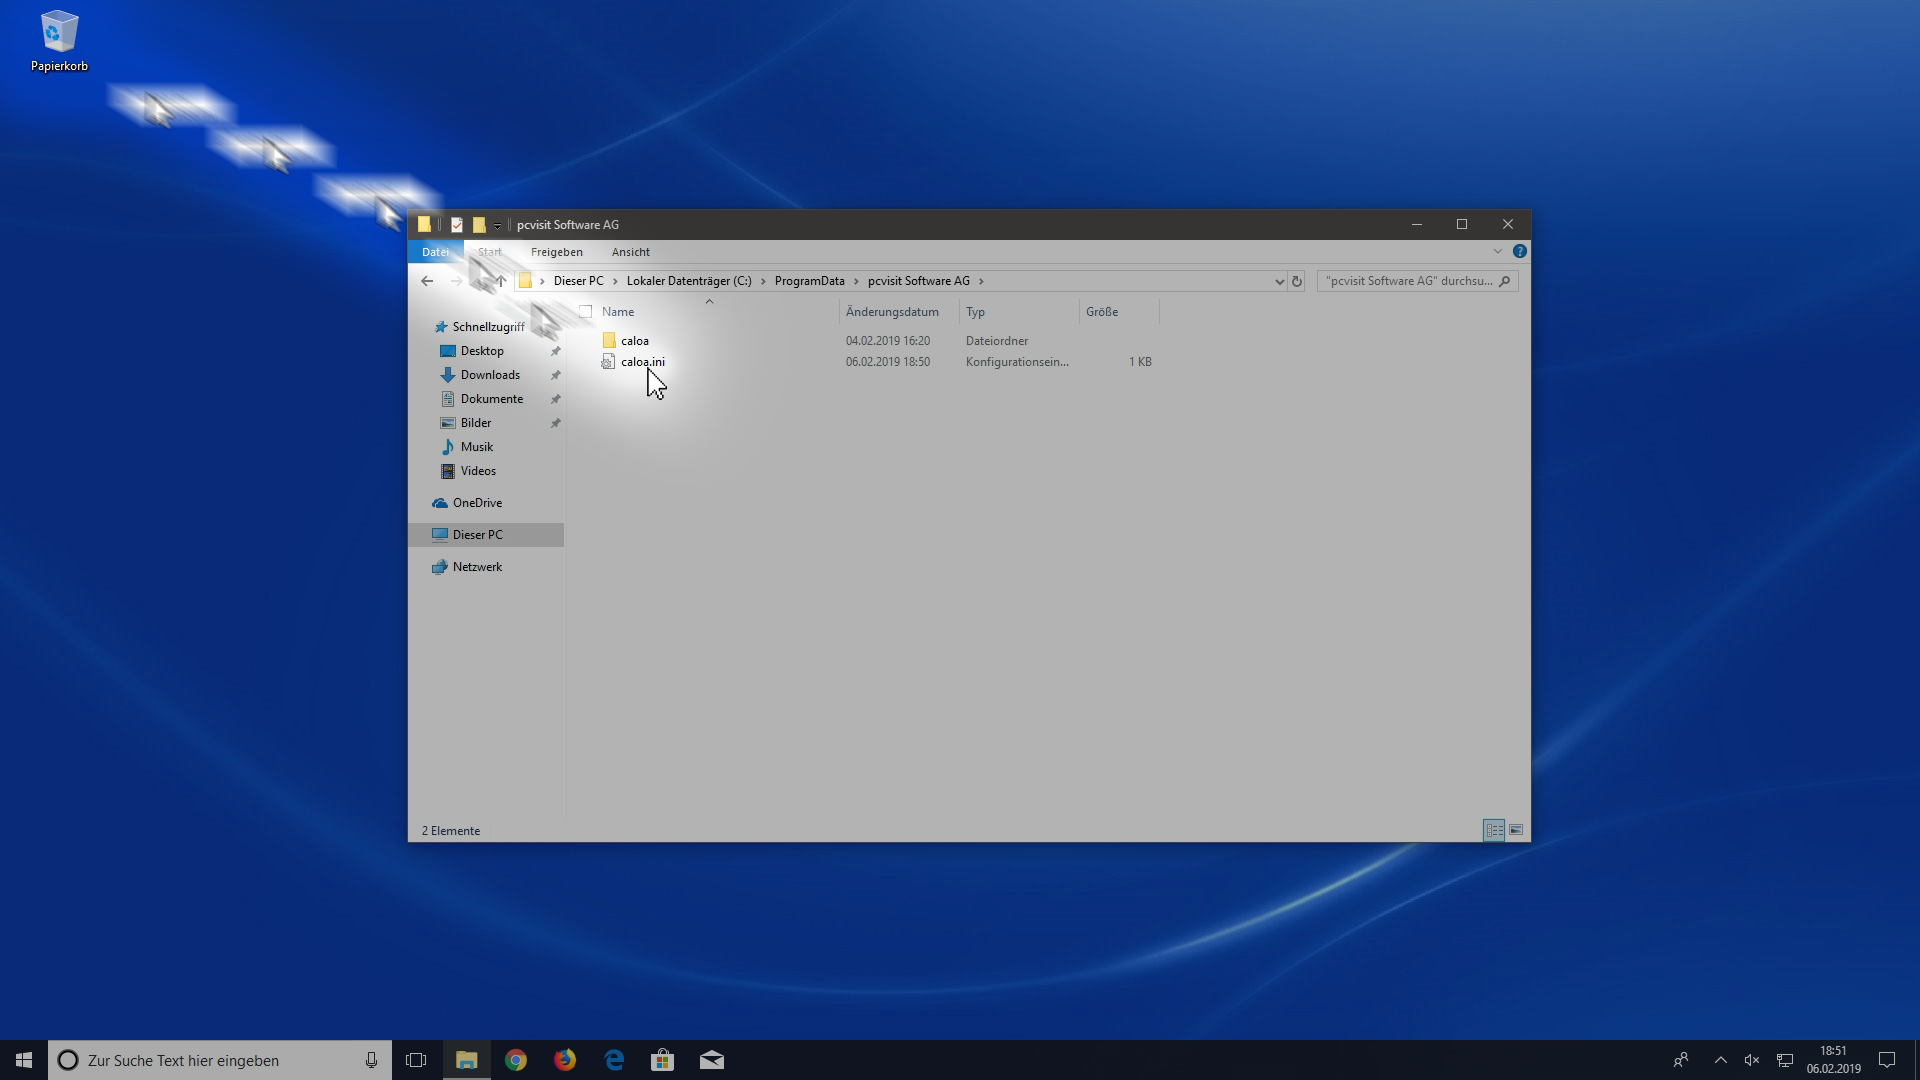Expand the ribbon with the chevron
The height and width of the screenshot is (1080, 1920).
click(1498, 251)
